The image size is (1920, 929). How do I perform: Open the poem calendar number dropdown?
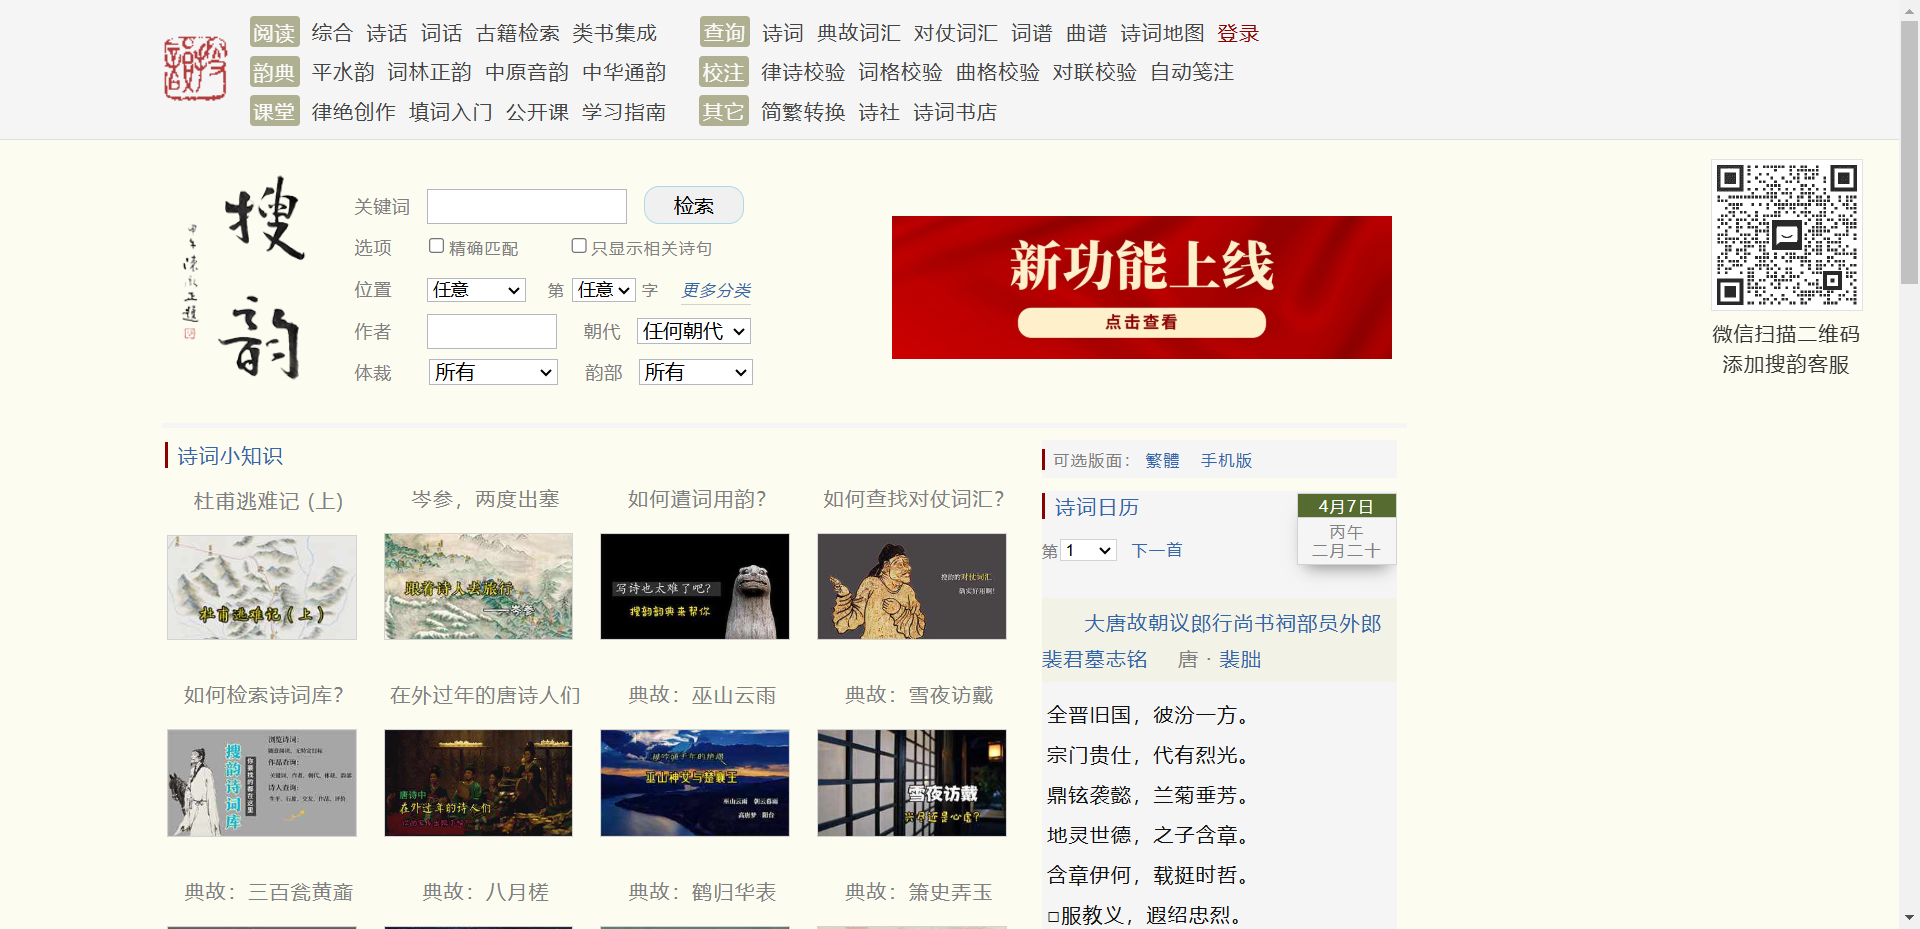(1088, 550)
